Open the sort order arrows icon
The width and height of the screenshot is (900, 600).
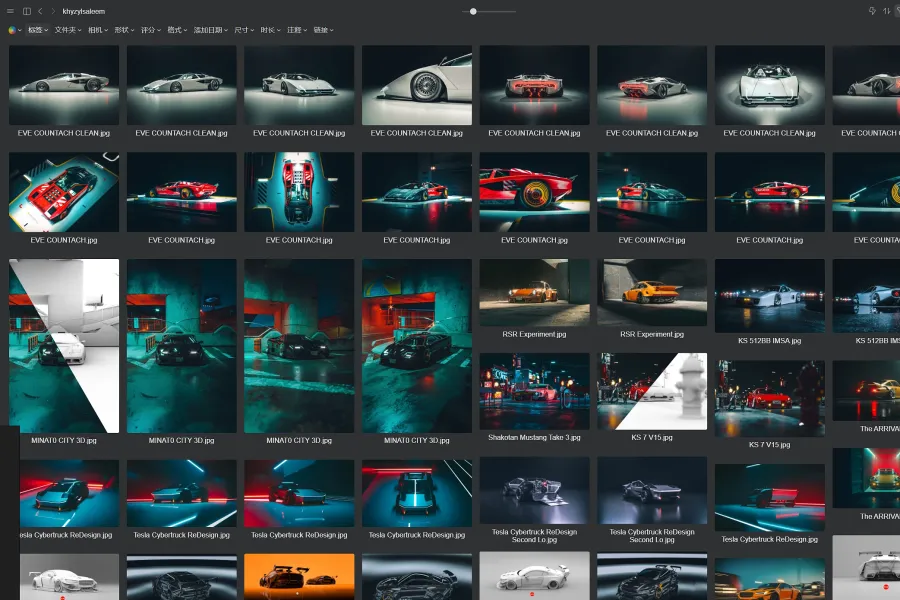(886, 11)
